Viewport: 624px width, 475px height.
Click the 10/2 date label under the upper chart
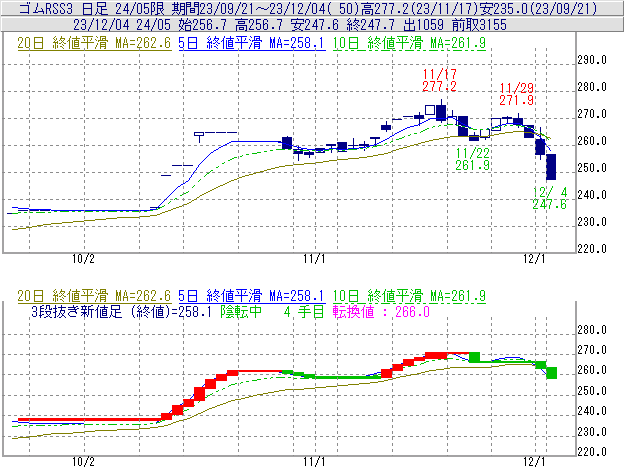[84, 259]
